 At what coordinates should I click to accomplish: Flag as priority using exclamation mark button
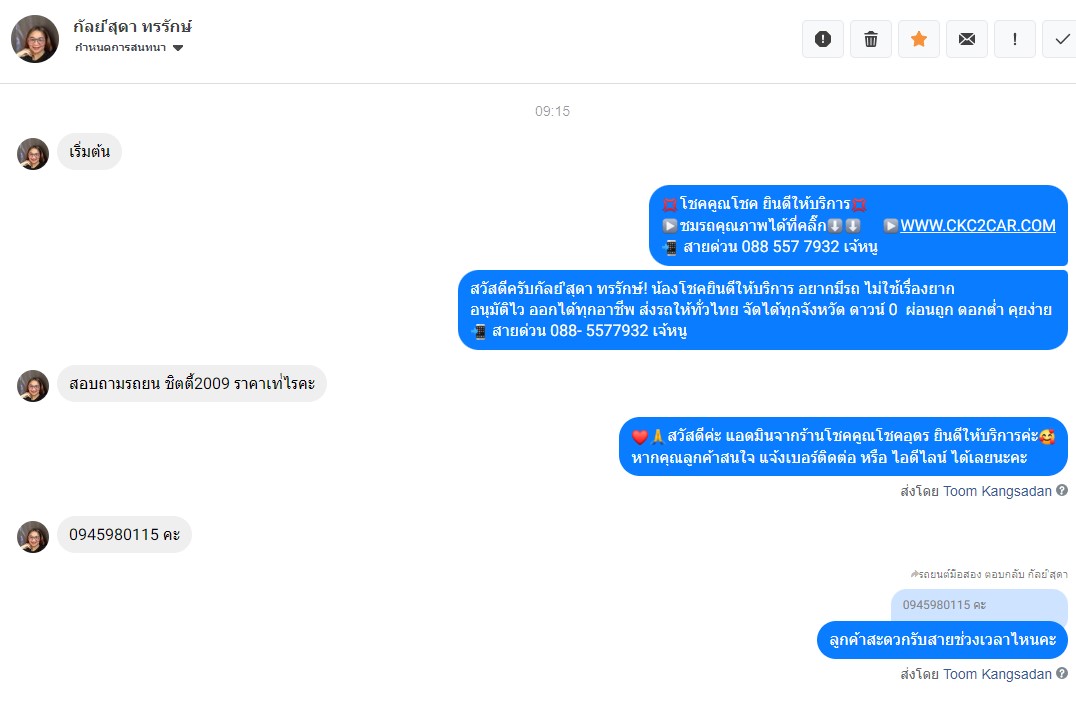(1014, 39)
